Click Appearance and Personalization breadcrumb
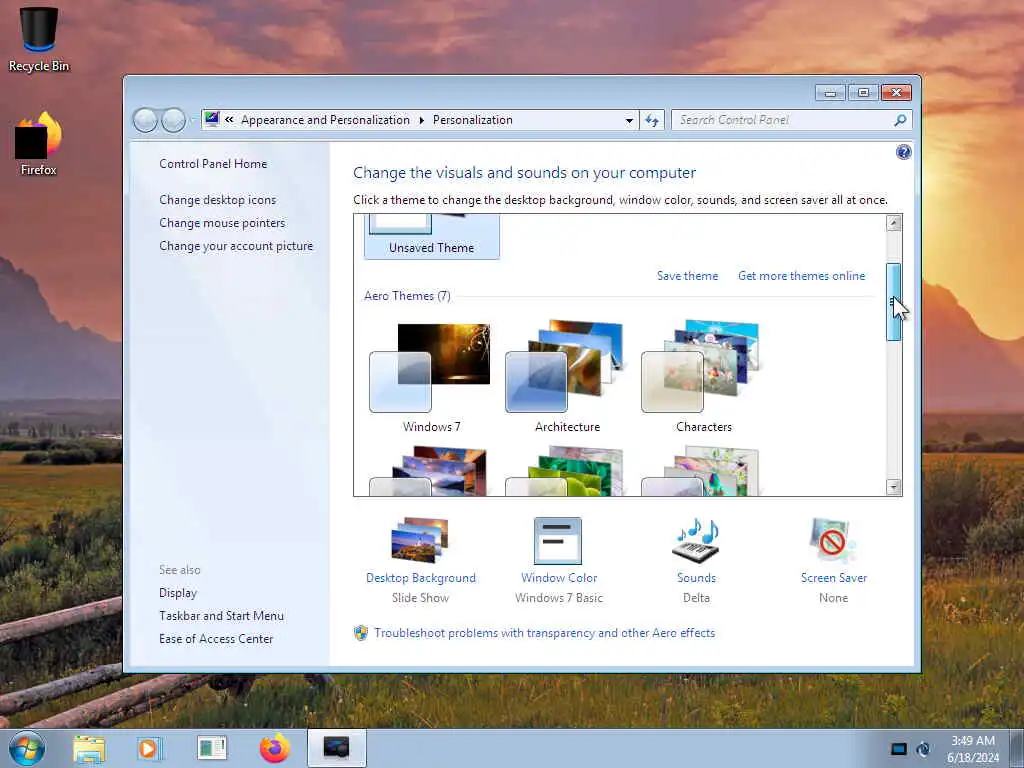Screen dimensions: 1024x768 coord(325,120)
